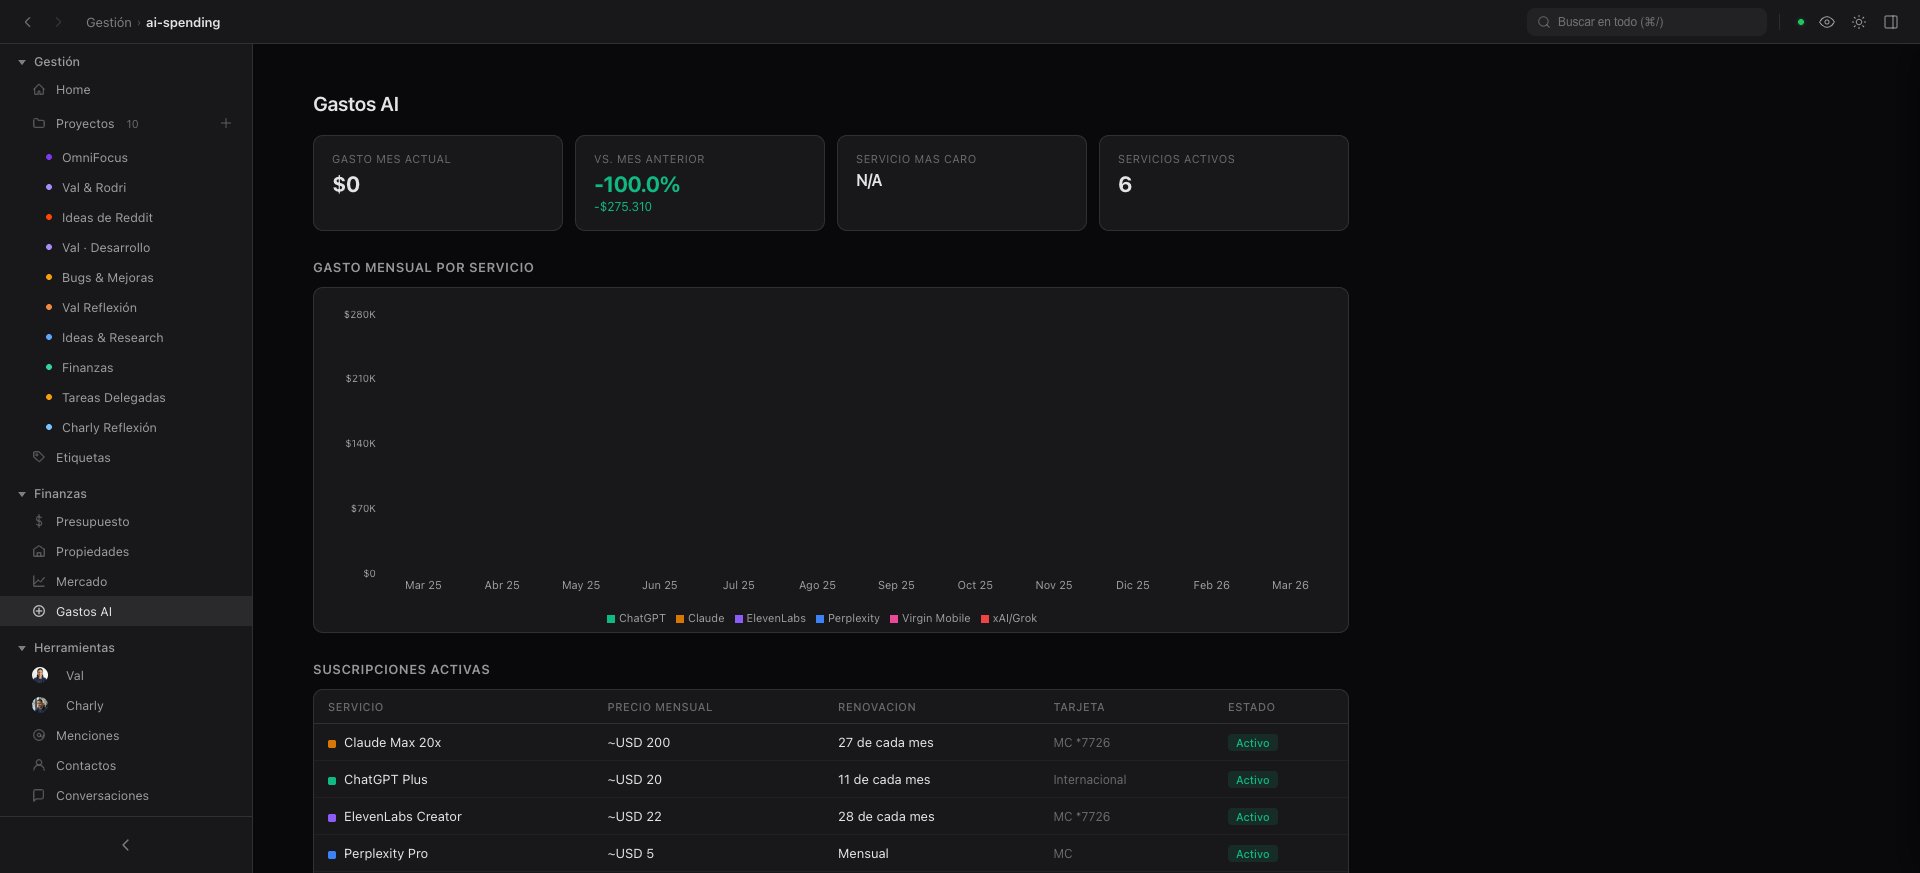This screenshot has width=1920, height=873.
Task: Toggle the right side panel icon
Action: [1891, 22]
